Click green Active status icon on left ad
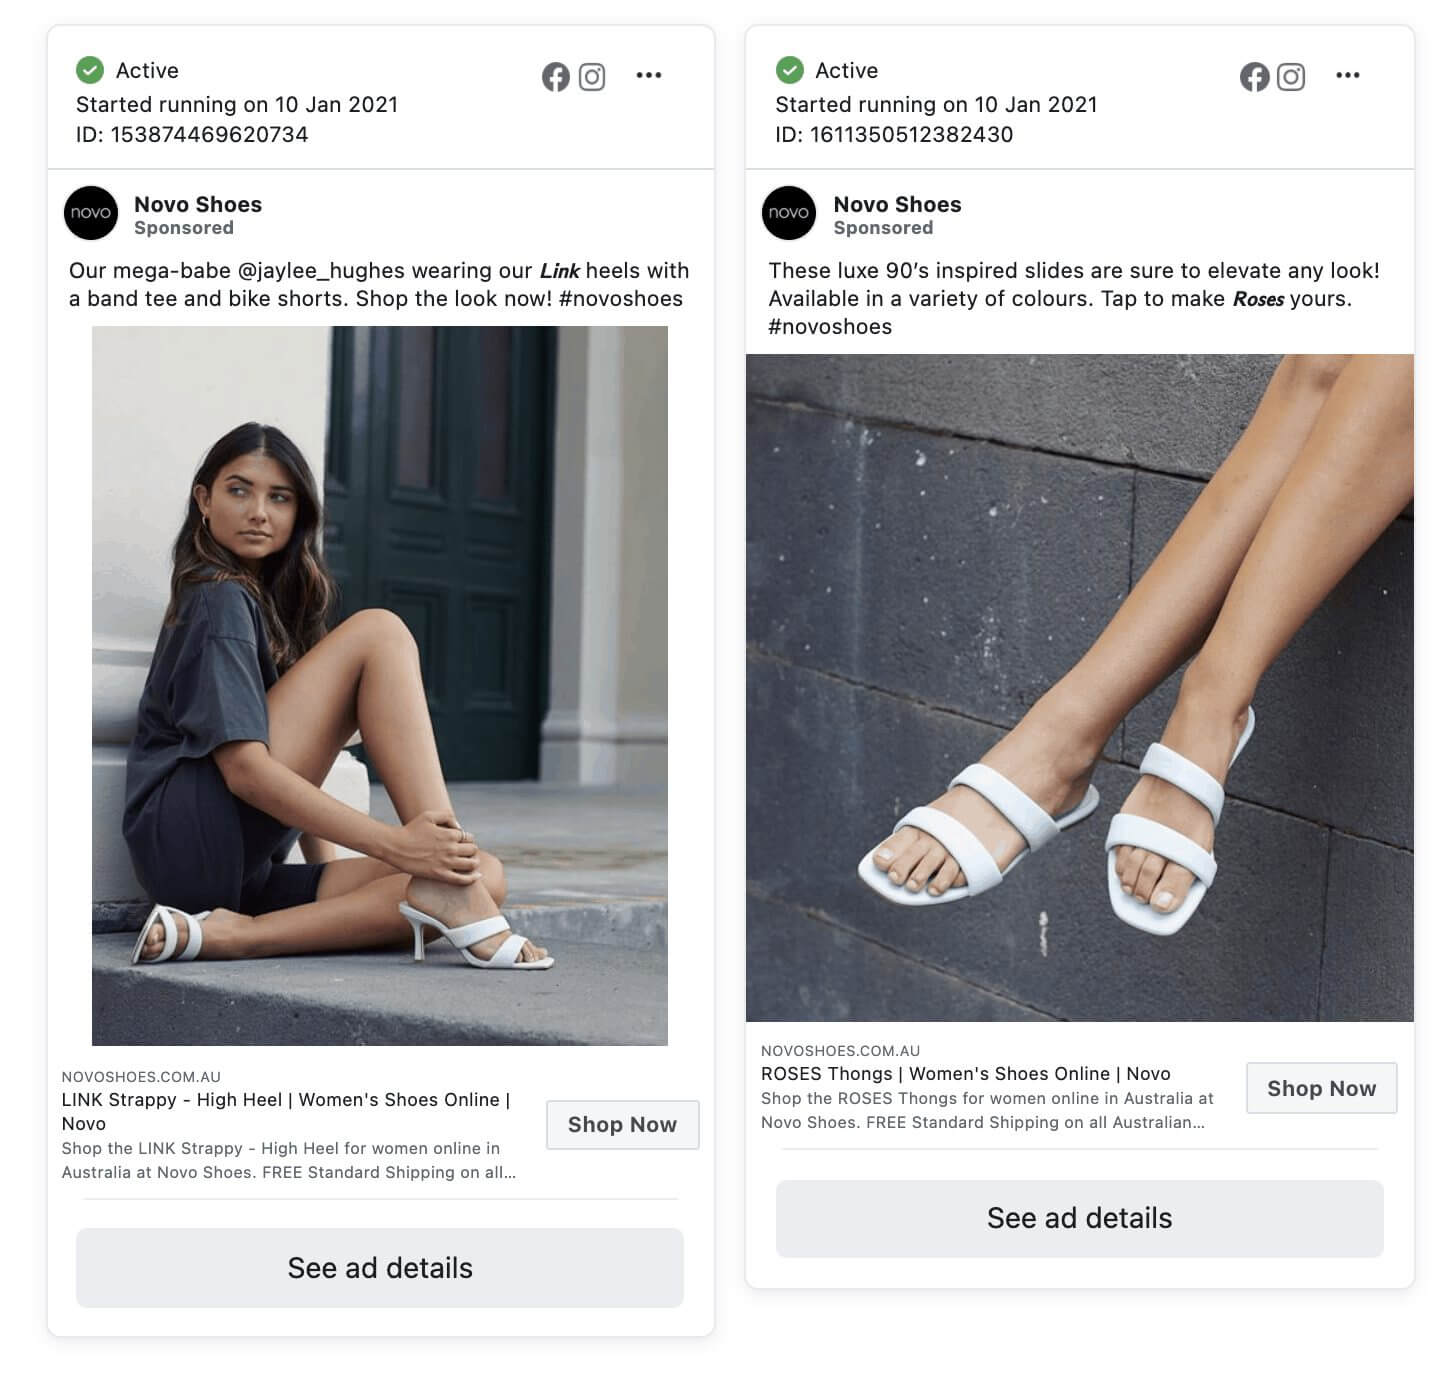The width and height of the screenshot is (1448, 1376). [x=90, y=70]
